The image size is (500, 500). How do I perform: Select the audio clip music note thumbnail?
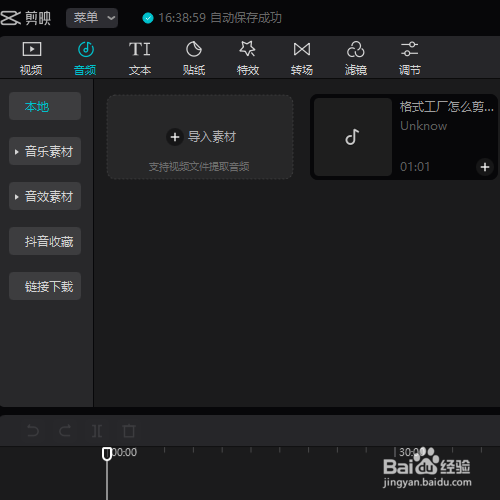[353, 137]
